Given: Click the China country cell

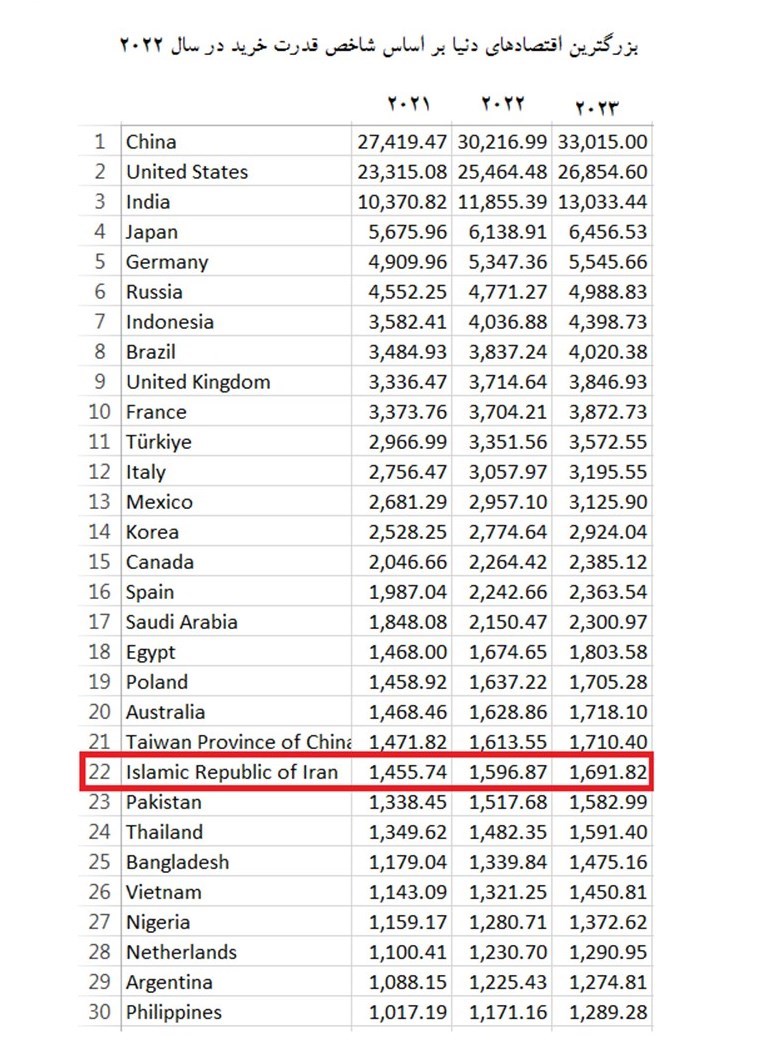Looking at the screenshot, I should 151,142.
